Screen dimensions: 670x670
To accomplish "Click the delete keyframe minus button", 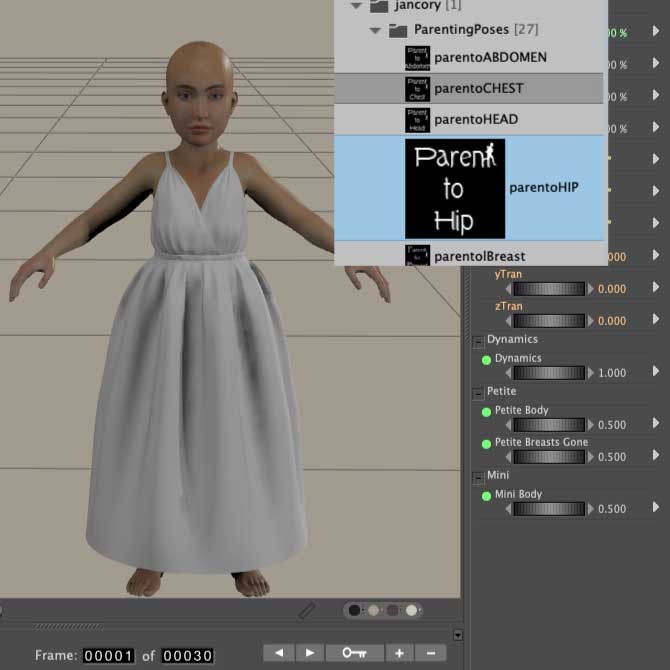I will click(430, 653).
